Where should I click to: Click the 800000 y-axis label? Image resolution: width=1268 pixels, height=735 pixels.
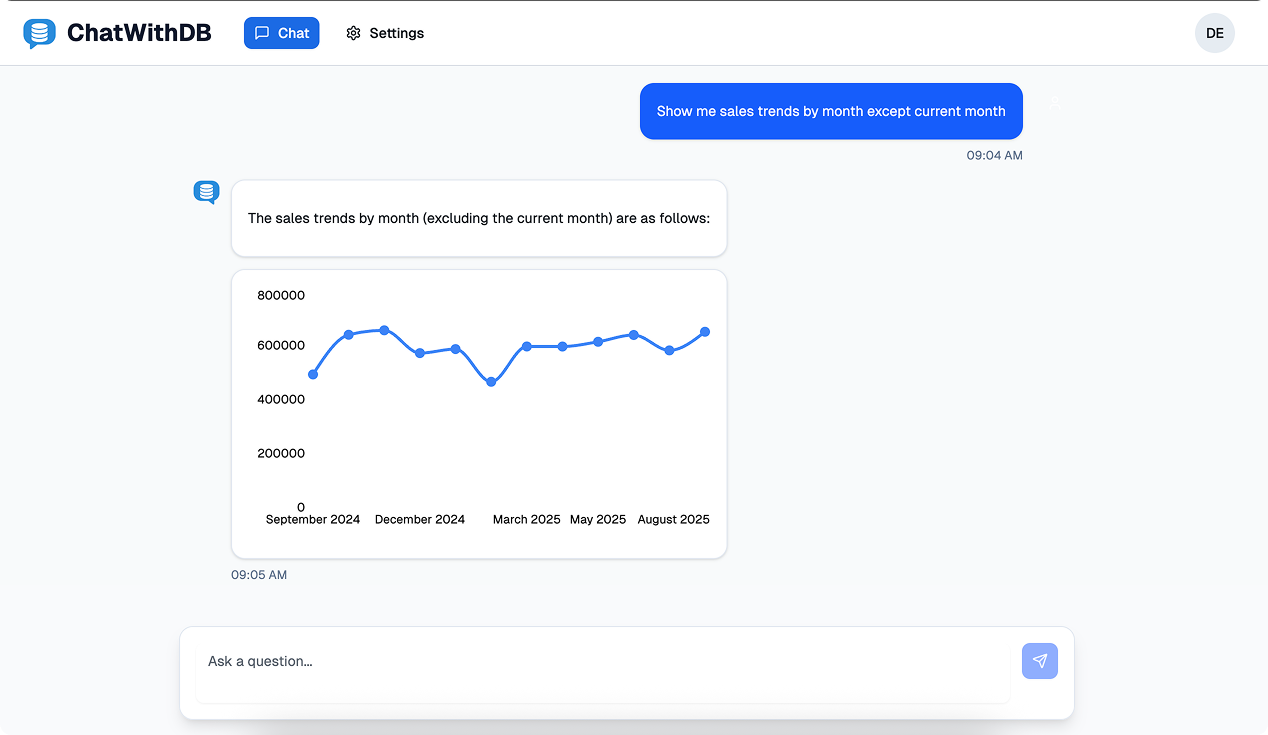281,295
